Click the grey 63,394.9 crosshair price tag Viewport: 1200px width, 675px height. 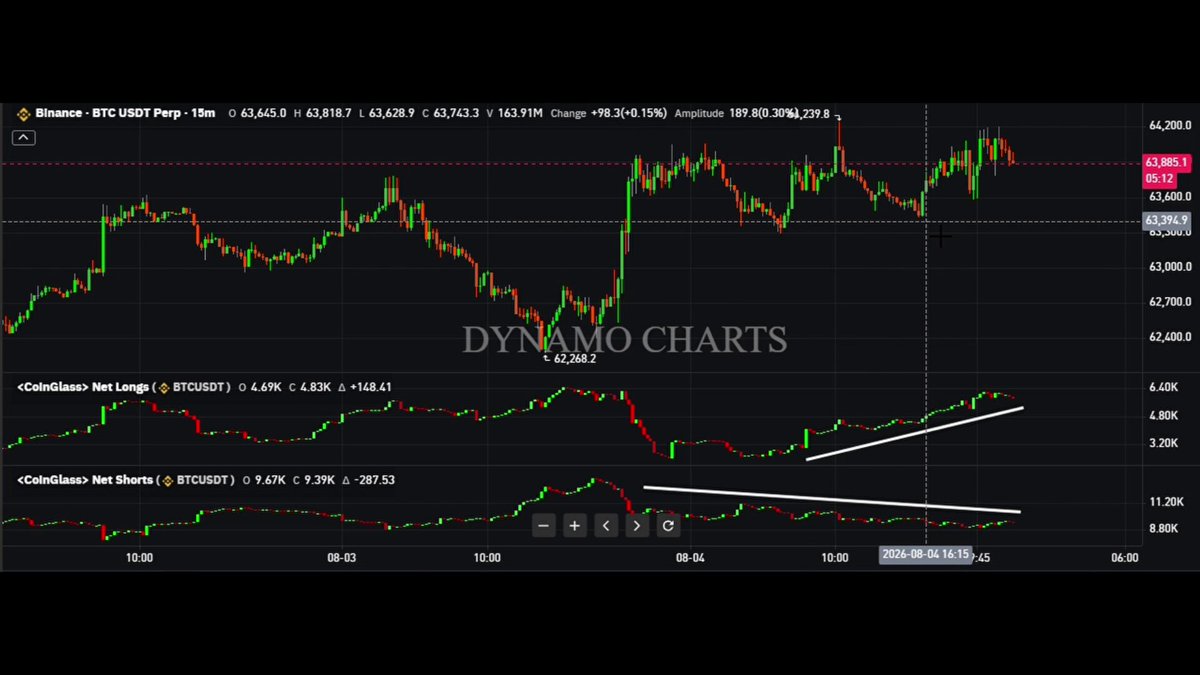1166,220
